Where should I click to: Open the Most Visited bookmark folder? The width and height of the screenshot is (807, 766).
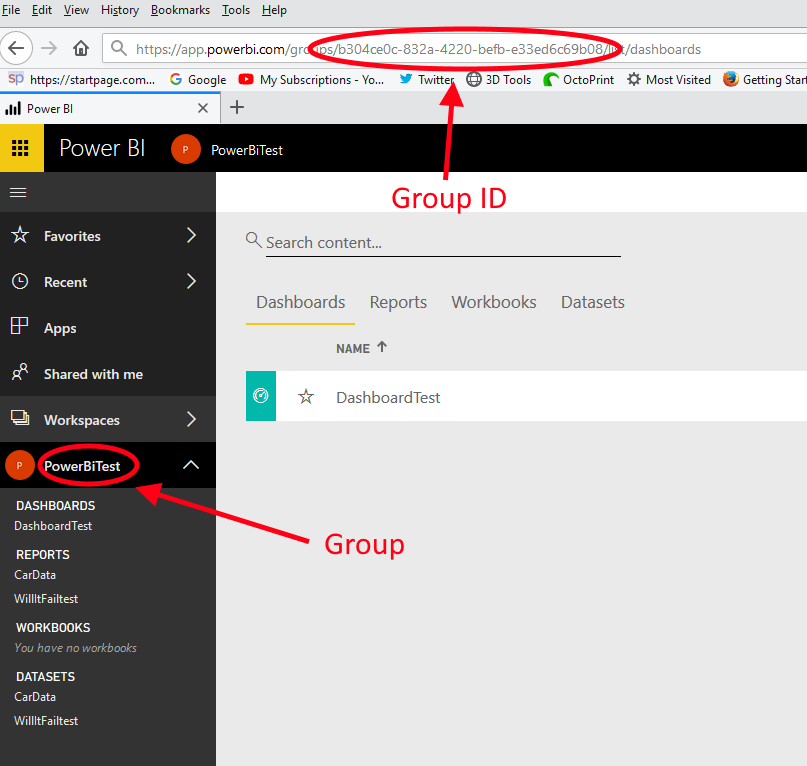point(669,79)
